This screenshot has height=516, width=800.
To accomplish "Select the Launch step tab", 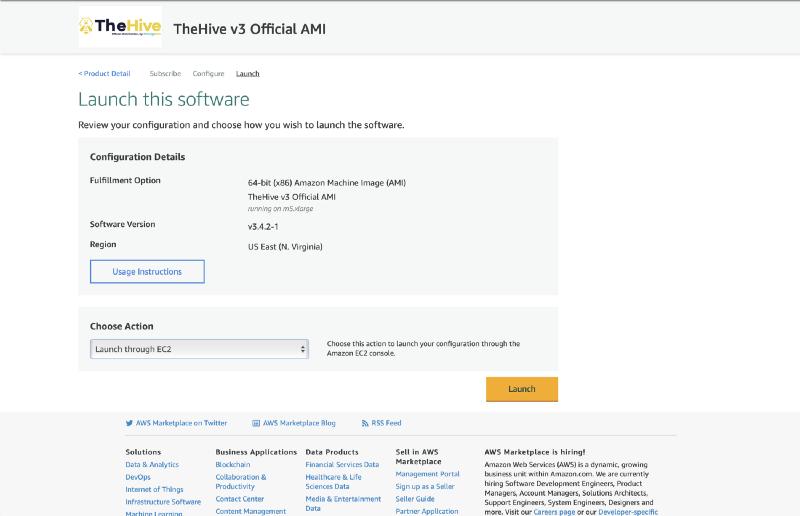I will (x=247, y=74).
